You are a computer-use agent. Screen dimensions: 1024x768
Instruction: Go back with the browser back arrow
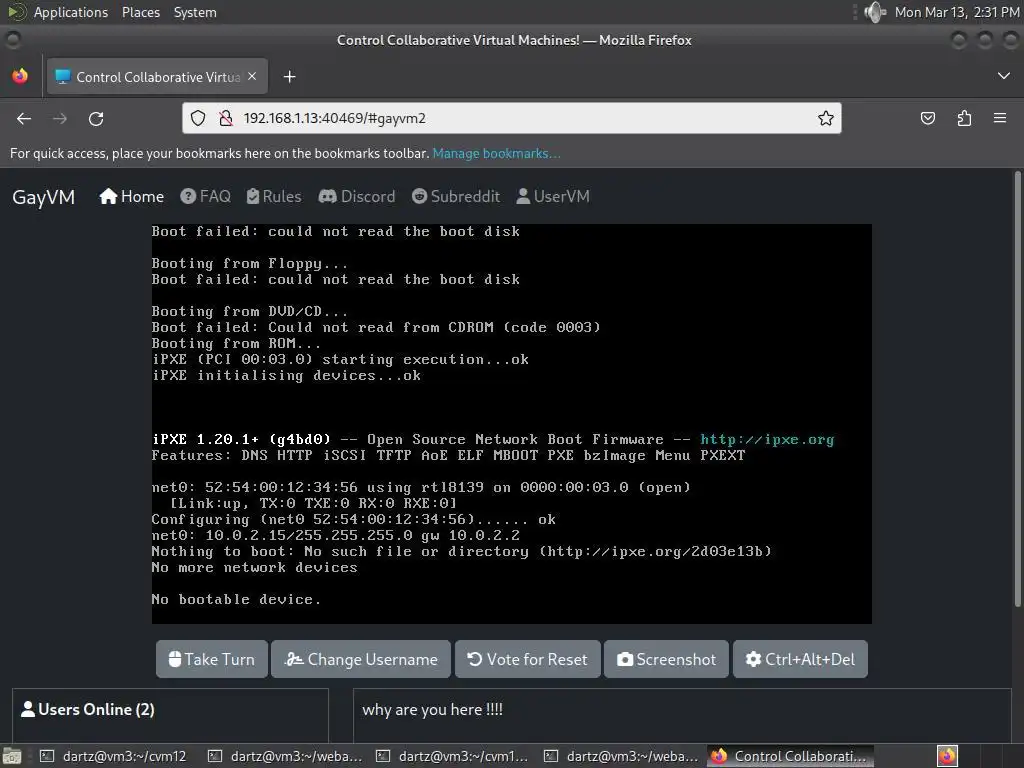(x=24, y=118)
